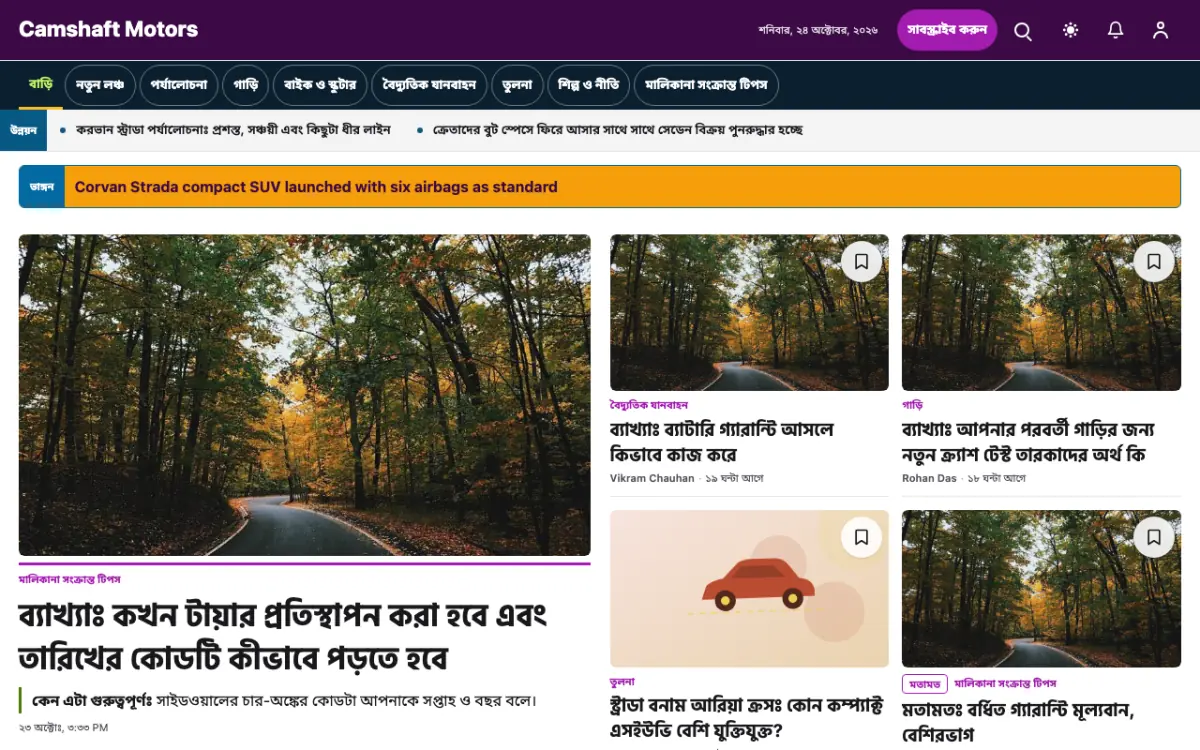Bookmark the battery warranty article card
Screen dimensions: 1200x750
tap(861, 262)
